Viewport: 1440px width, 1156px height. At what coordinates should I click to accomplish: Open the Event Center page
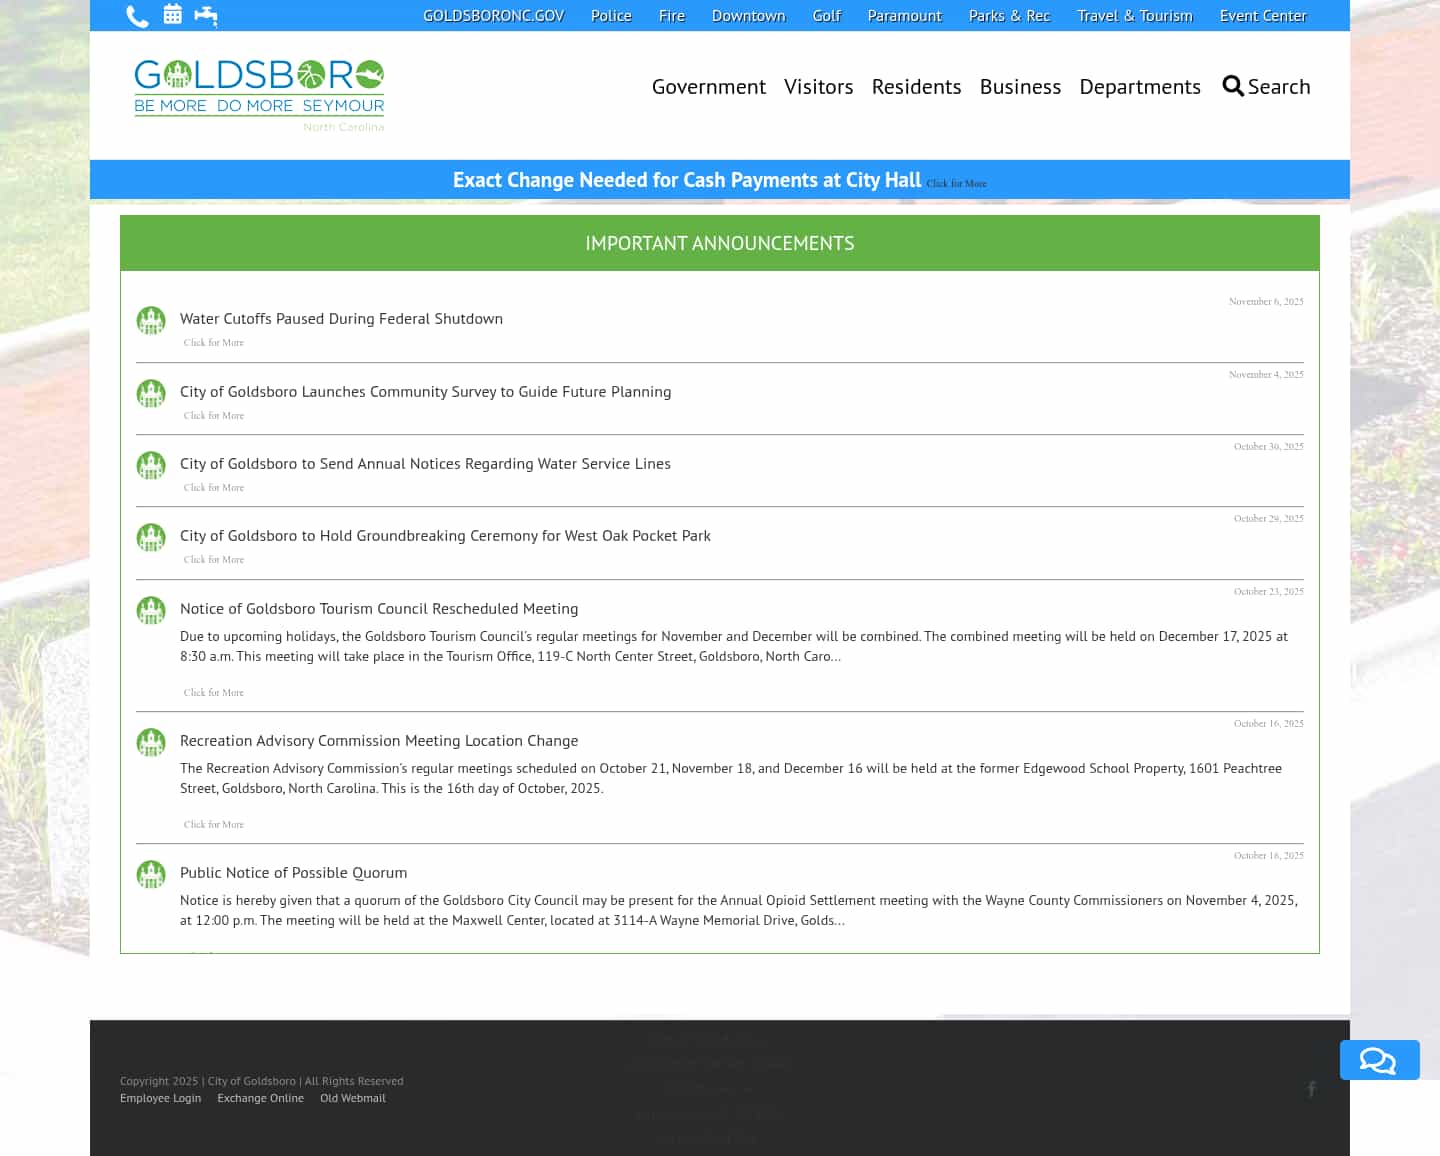coord(1263,15)
